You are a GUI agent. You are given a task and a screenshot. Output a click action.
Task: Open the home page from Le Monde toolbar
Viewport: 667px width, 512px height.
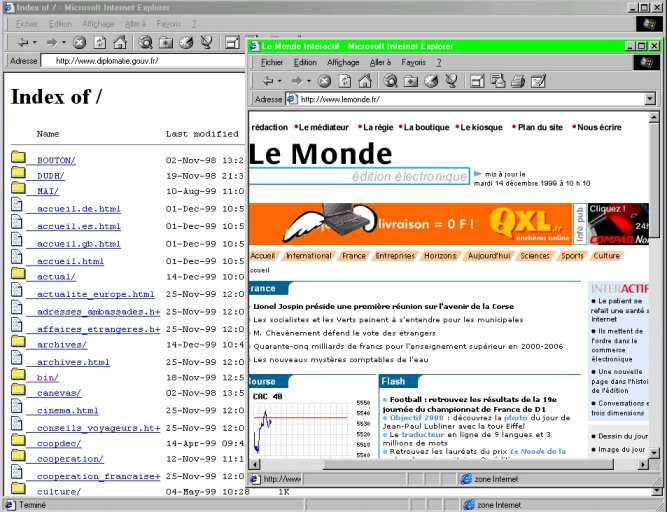[365, 81]
